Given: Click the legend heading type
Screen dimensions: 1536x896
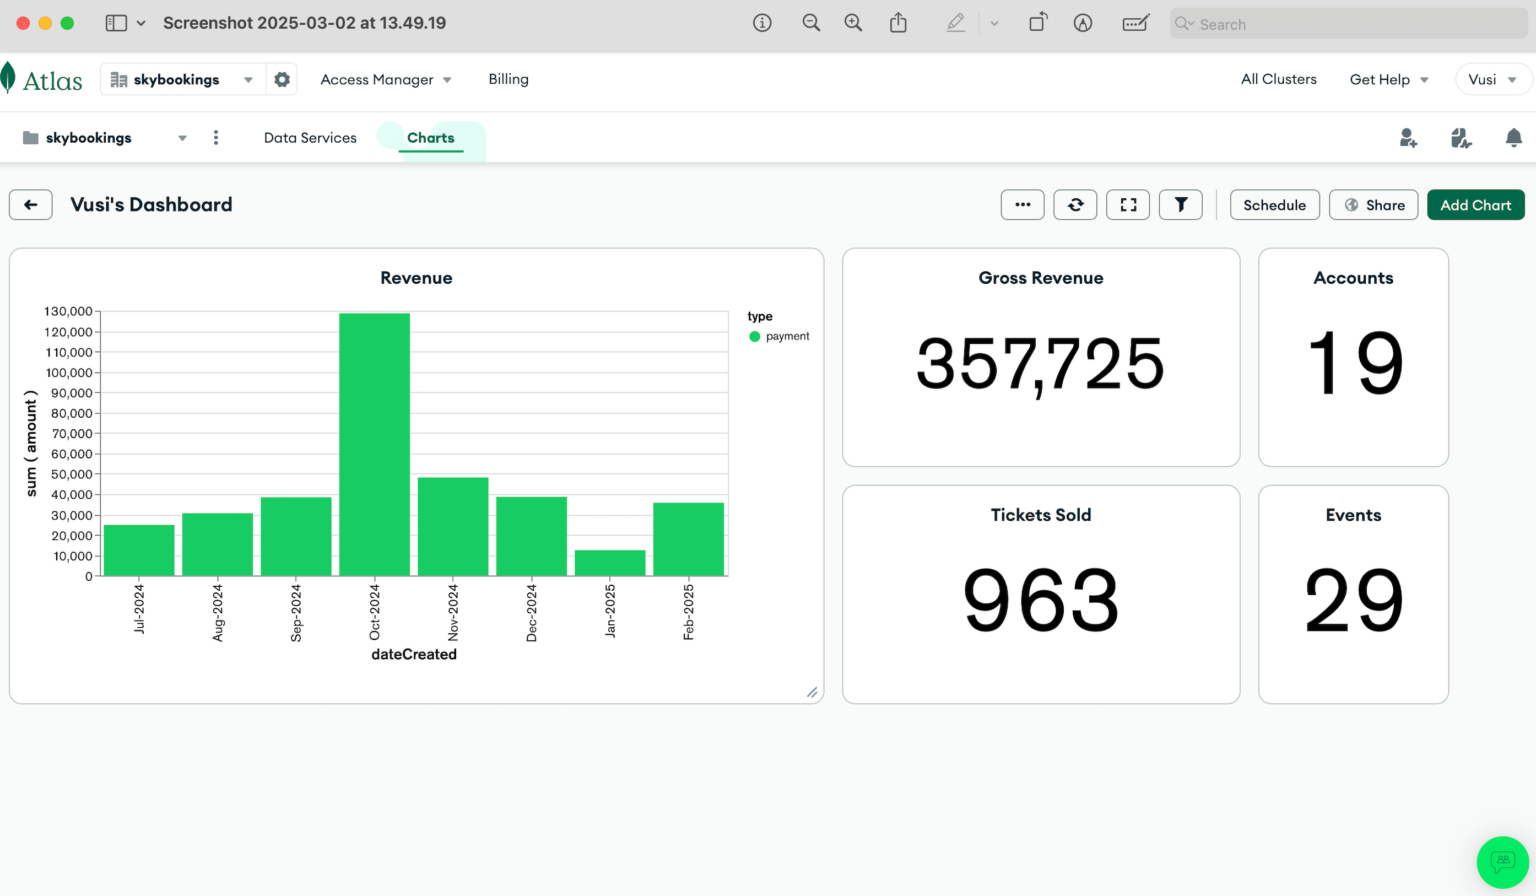Looking at the screenshot, I should [x=760, y=316].
